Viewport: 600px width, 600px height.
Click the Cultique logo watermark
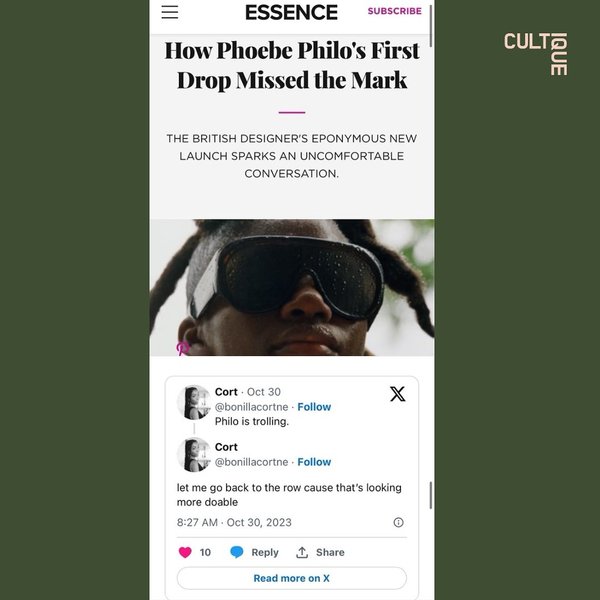[x=536, y=52]
